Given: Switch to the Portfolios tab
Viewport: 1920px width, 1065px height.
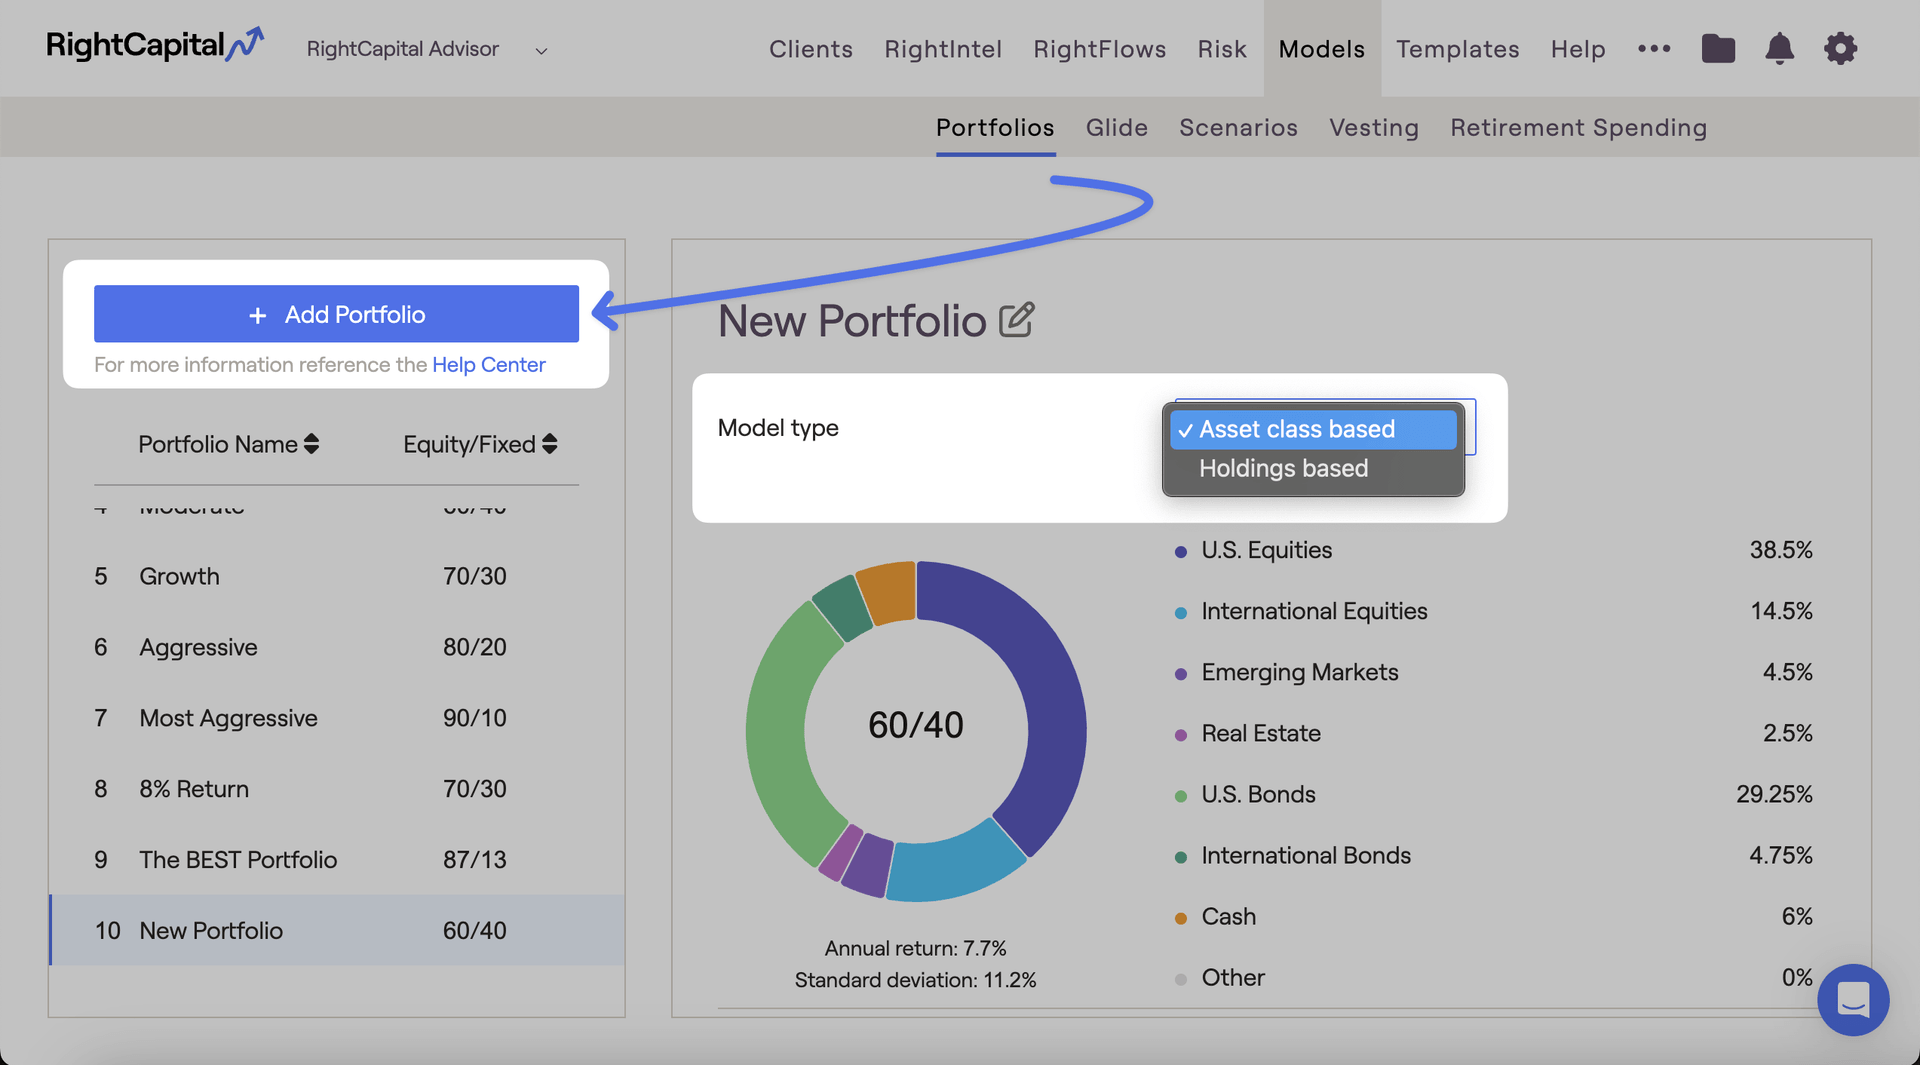Looking at the screenshot, I should (995, 128).
